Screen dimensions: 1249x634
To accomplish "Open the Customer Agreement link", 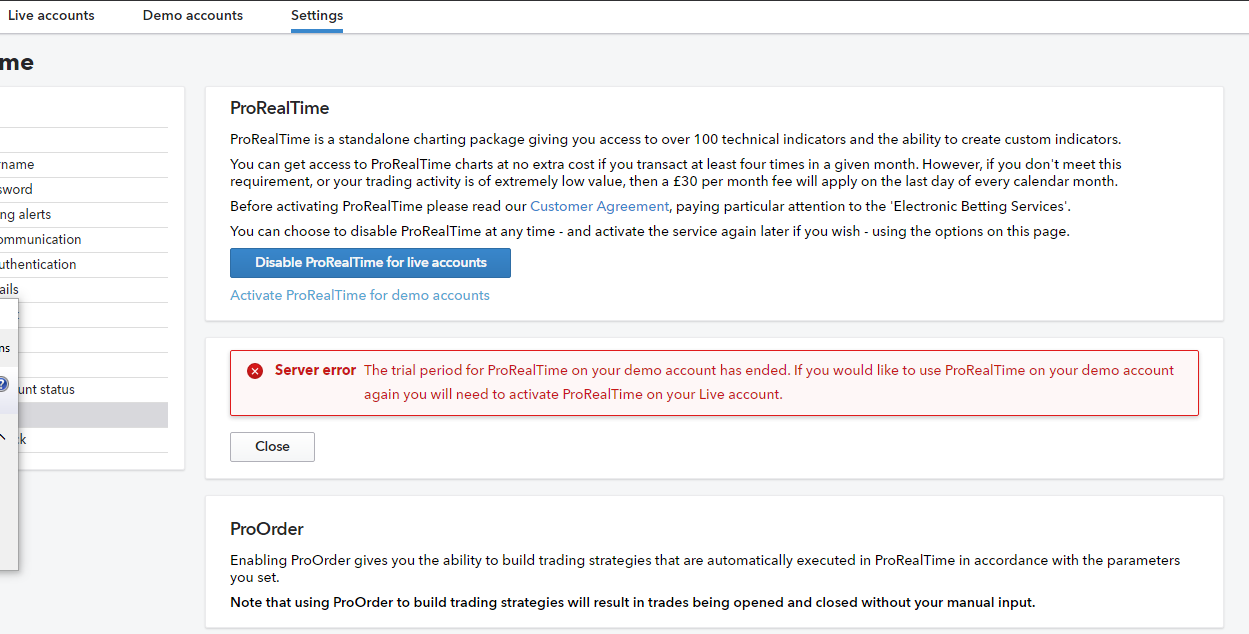I will pos(599,206).
